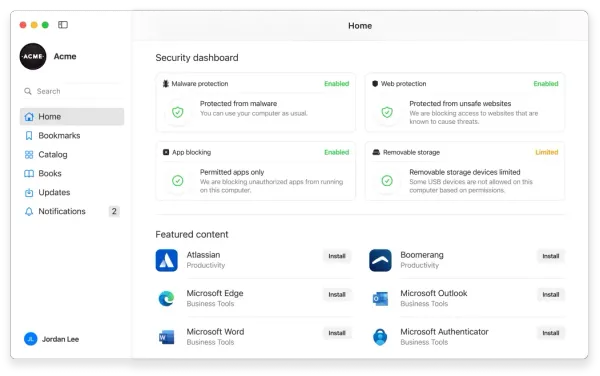Open the Updates section

(x=72, y=192)
